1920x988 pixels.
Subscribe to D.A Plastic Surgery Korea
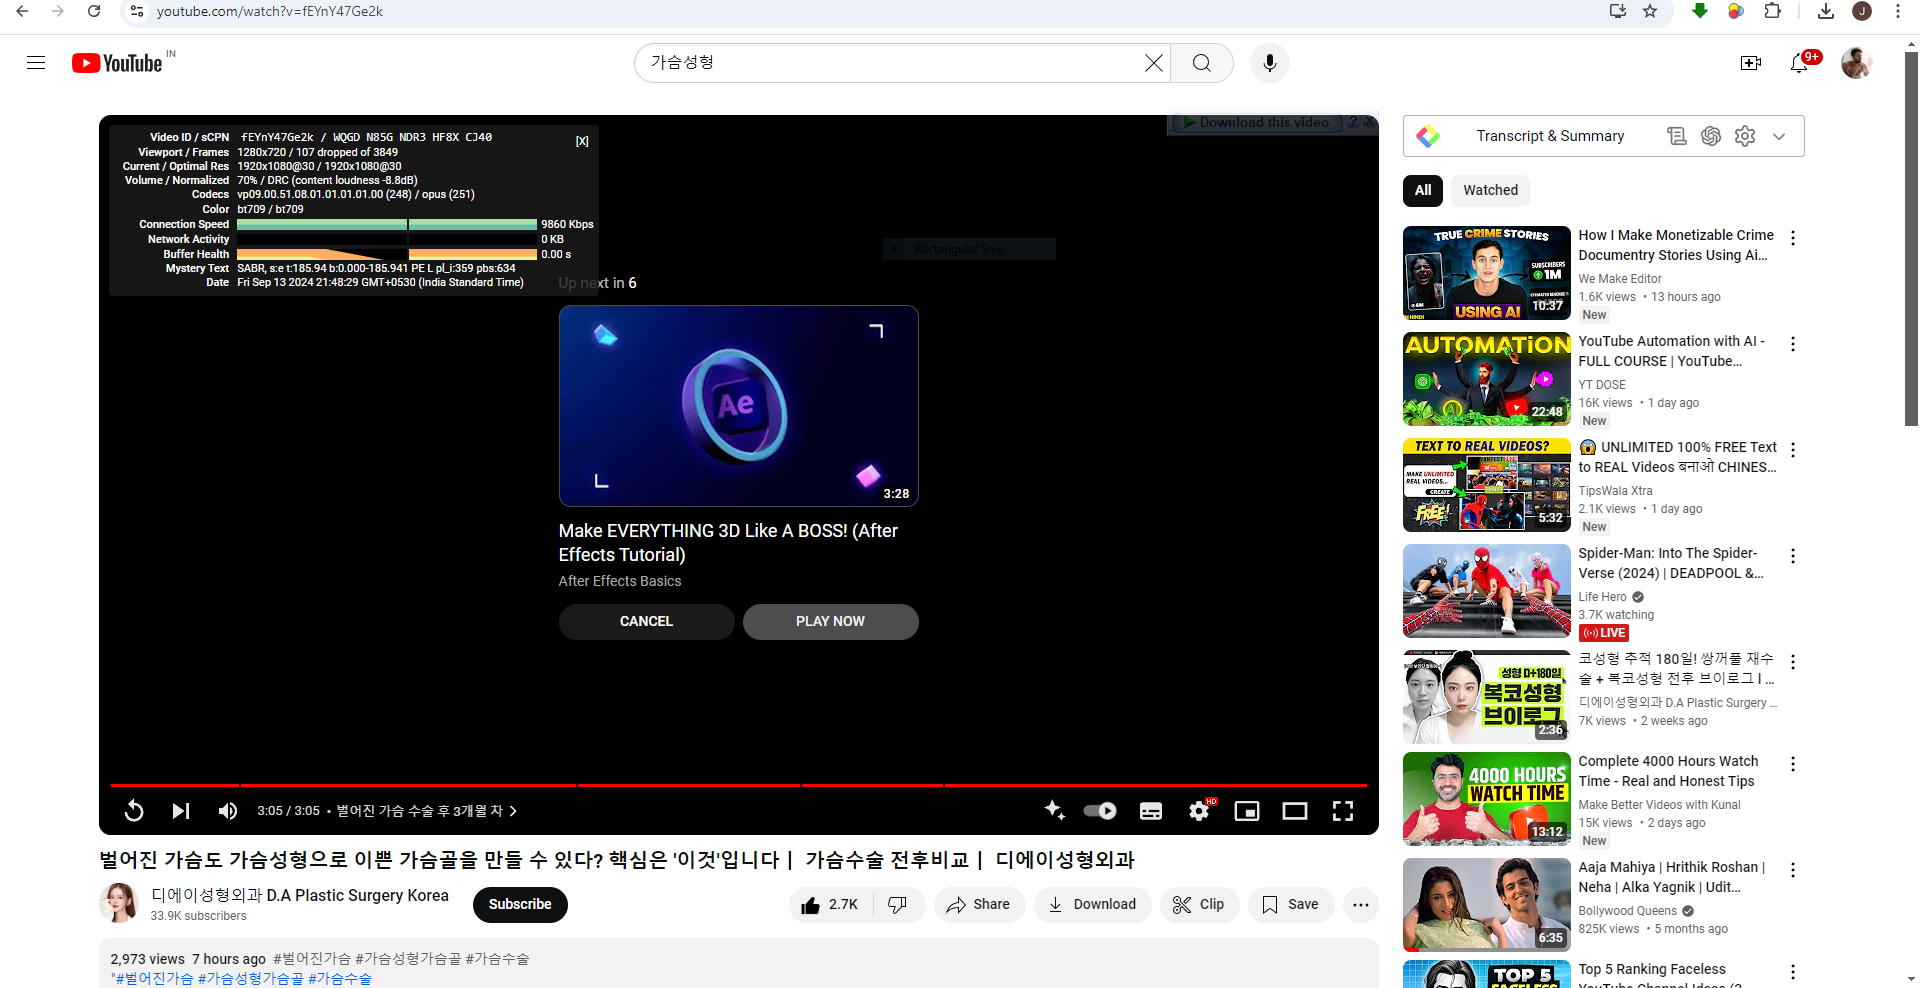pyautogui.click(x=520, y=904)
